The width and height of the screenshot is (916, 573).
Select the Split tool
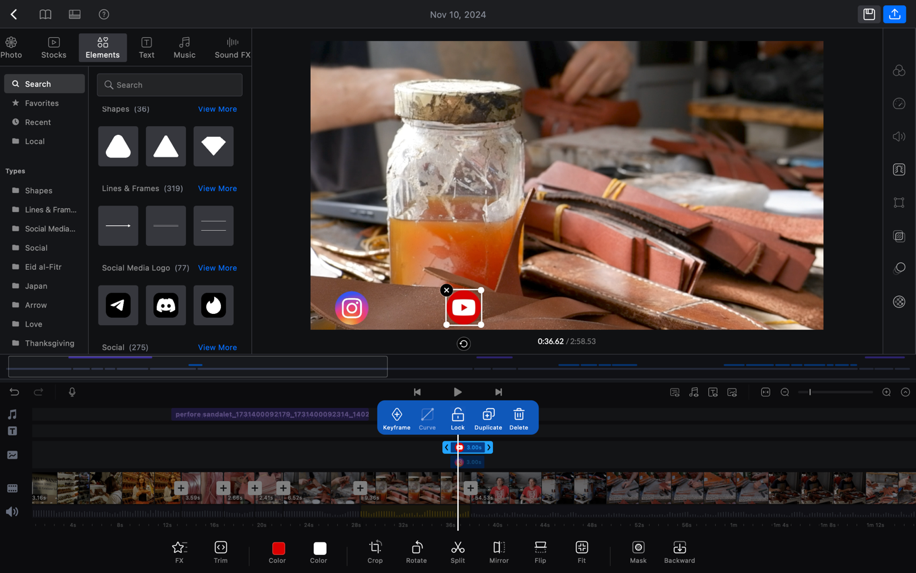point(457,551)
